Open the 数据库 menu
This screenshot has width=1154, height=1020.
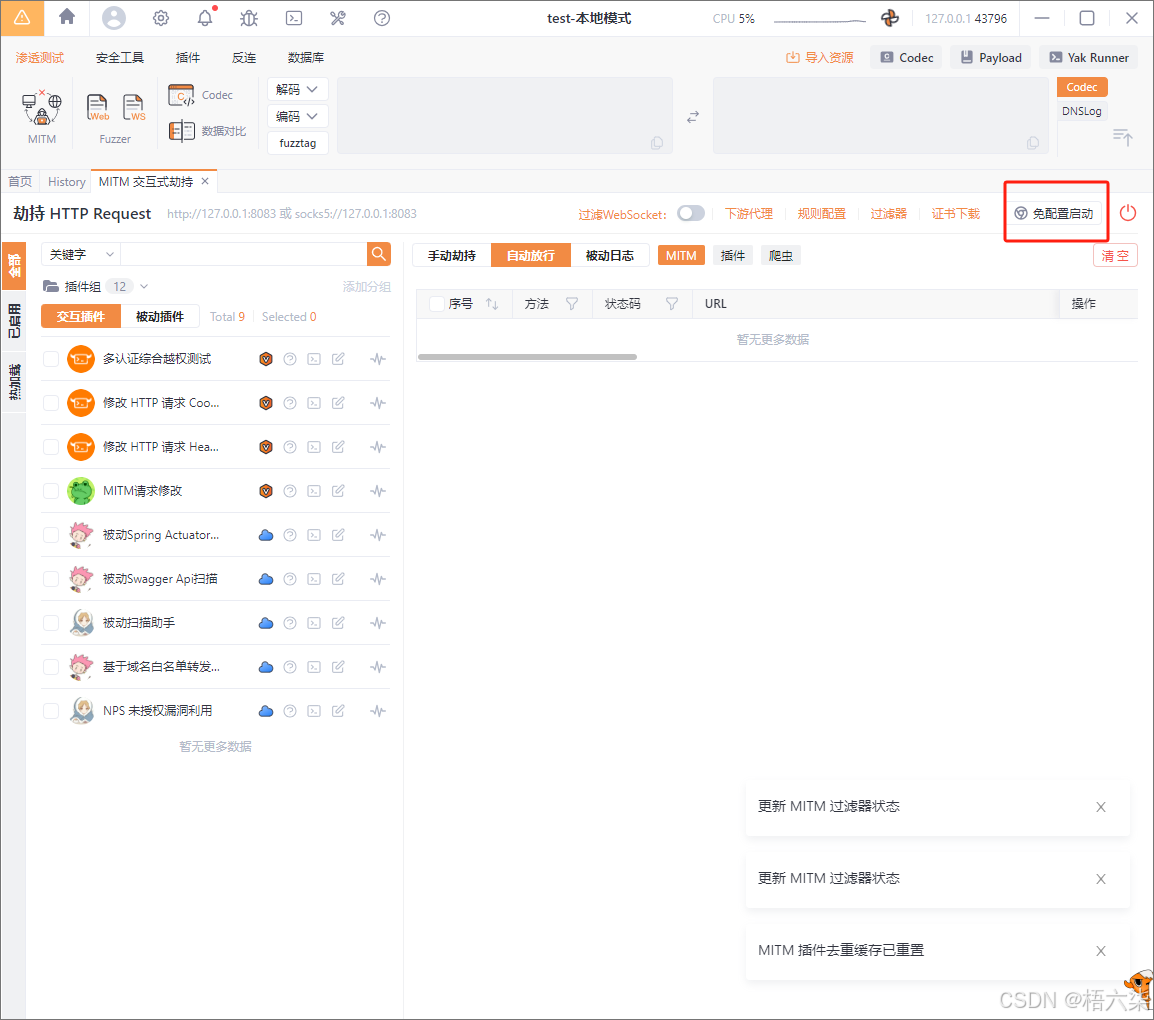[x=305, y=58]
